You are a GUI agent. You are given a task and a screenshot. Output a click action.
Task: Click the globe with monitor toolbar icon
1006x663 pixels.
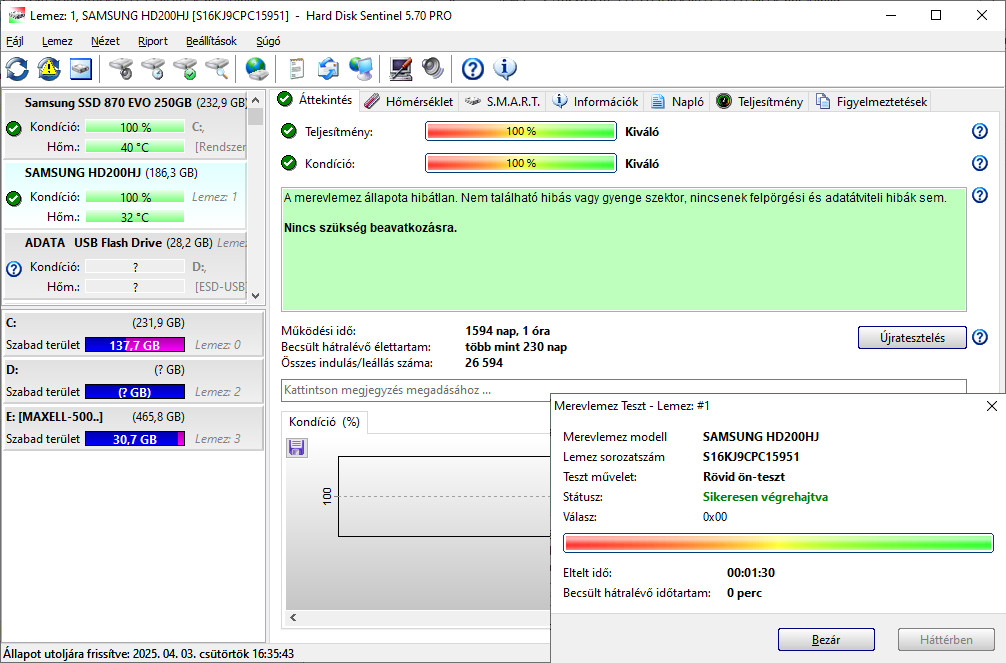click(x=361, y=69)
